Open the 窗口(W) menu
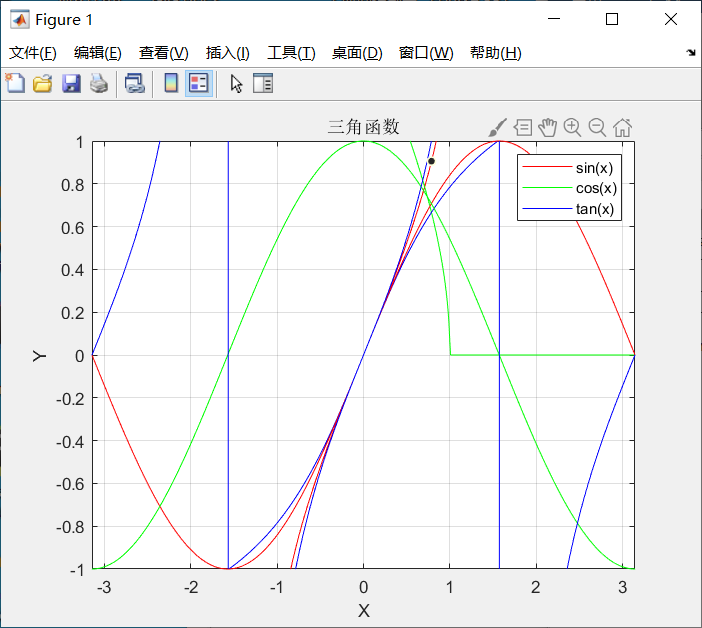 (x=426, y=53)
